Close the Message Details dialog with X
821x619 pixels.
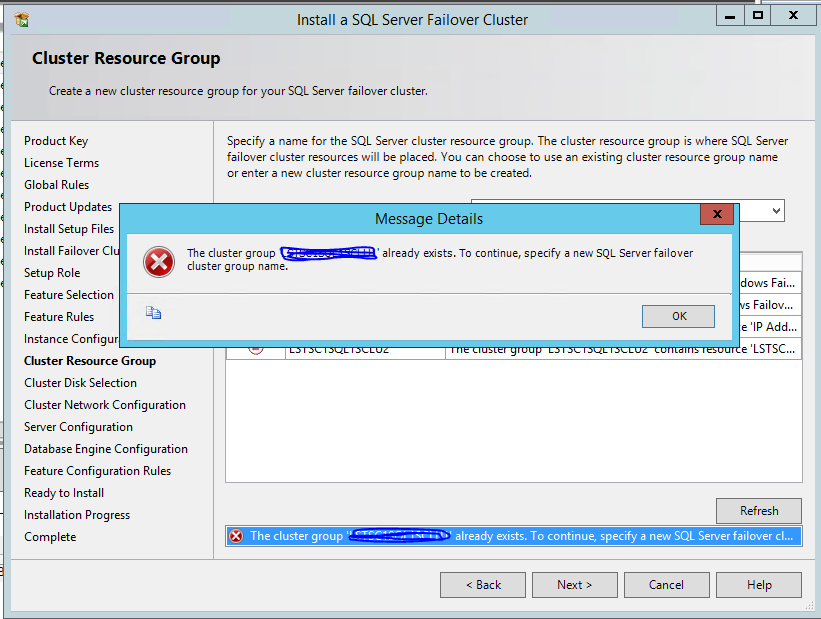point(717,214)
